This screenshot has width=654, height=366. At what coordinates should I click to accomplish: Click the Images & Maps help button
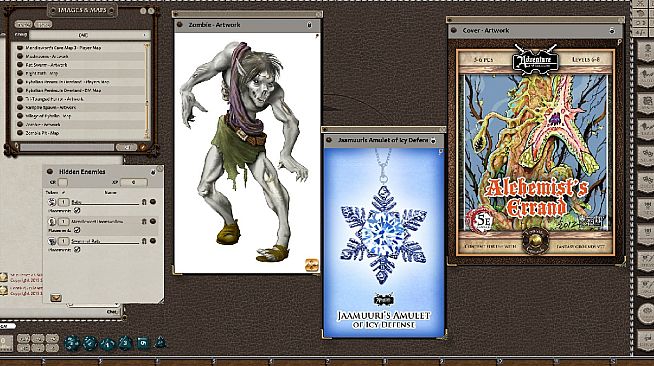[x=143, y=11]
